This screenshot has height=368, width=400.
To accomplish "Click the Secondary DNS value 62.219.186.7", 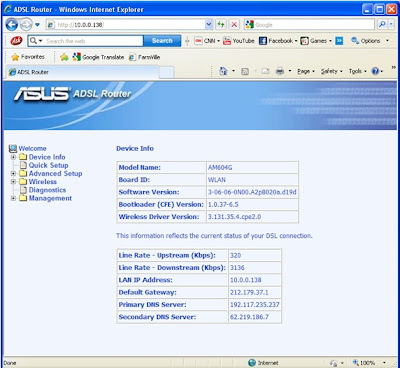I will point(249,317).
